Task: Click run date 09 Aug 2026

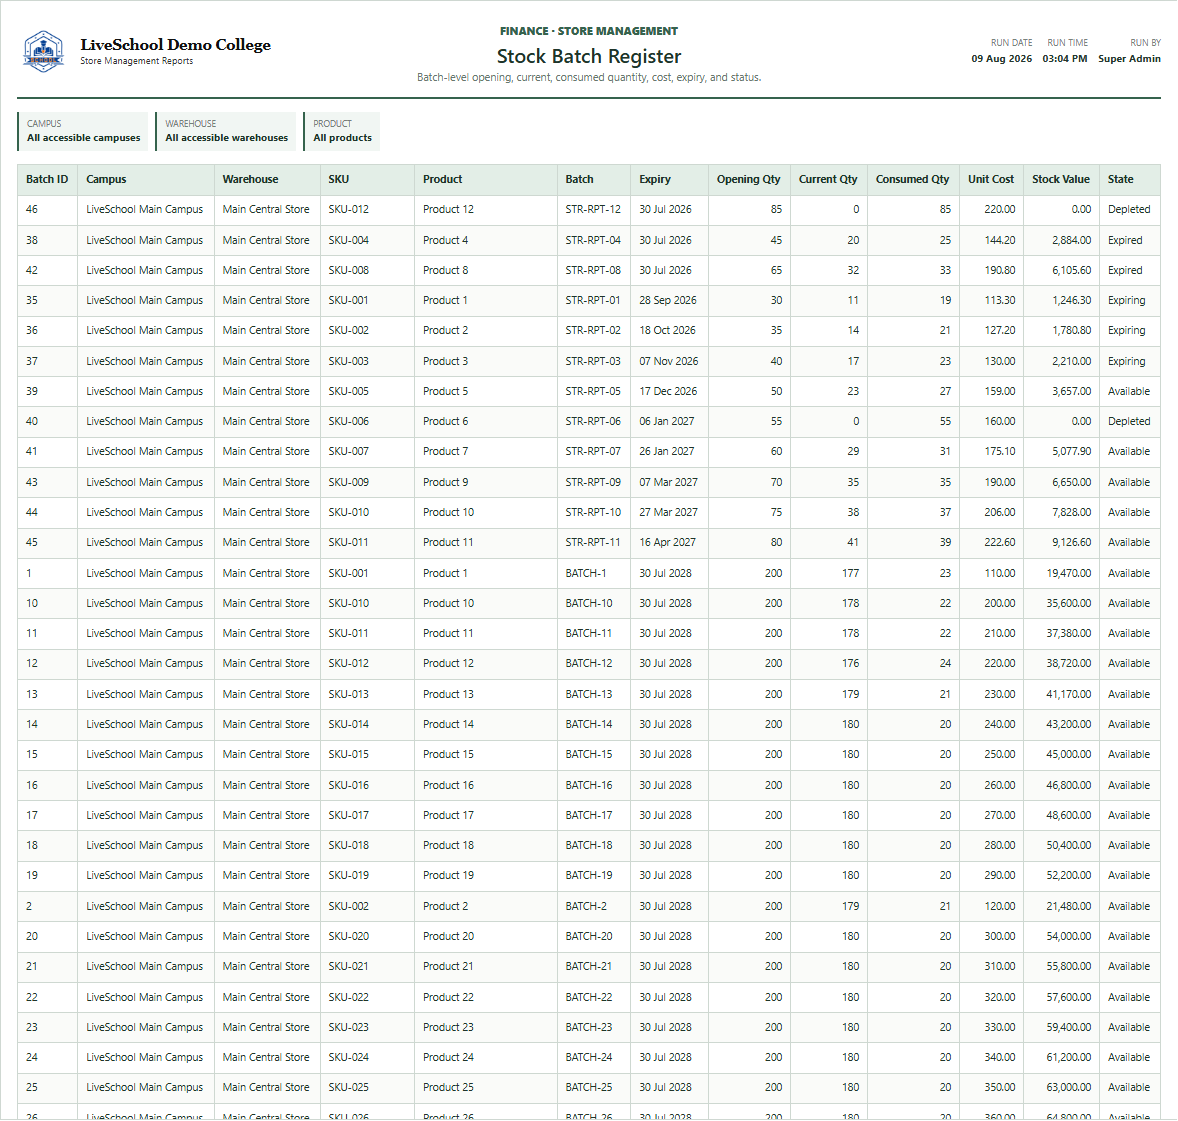Action: 1001,59
